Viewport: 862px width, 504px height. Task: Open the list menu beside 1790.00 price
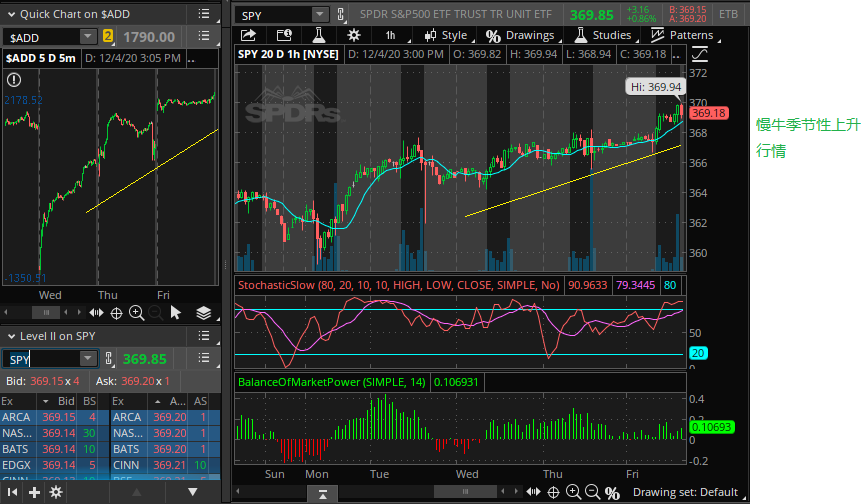[x=204, y=36]
